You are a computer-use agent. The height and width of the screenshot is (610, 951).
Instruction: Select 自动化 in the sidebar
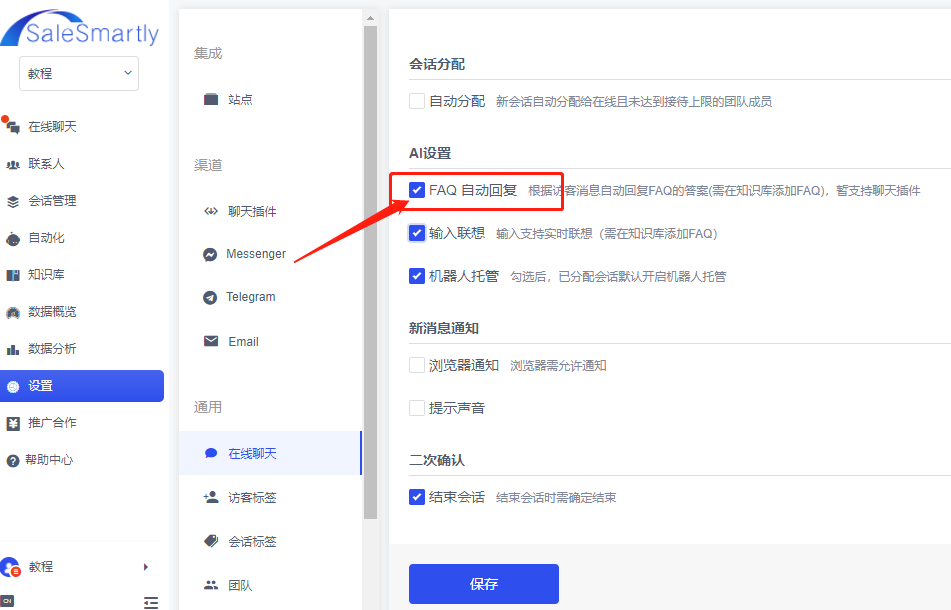pyautogui.click(x=82, y=238)
